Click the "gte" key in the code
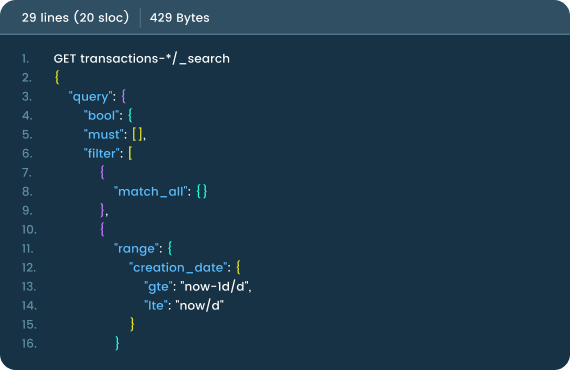Screen dimensions: 570x370 [158, 287]
